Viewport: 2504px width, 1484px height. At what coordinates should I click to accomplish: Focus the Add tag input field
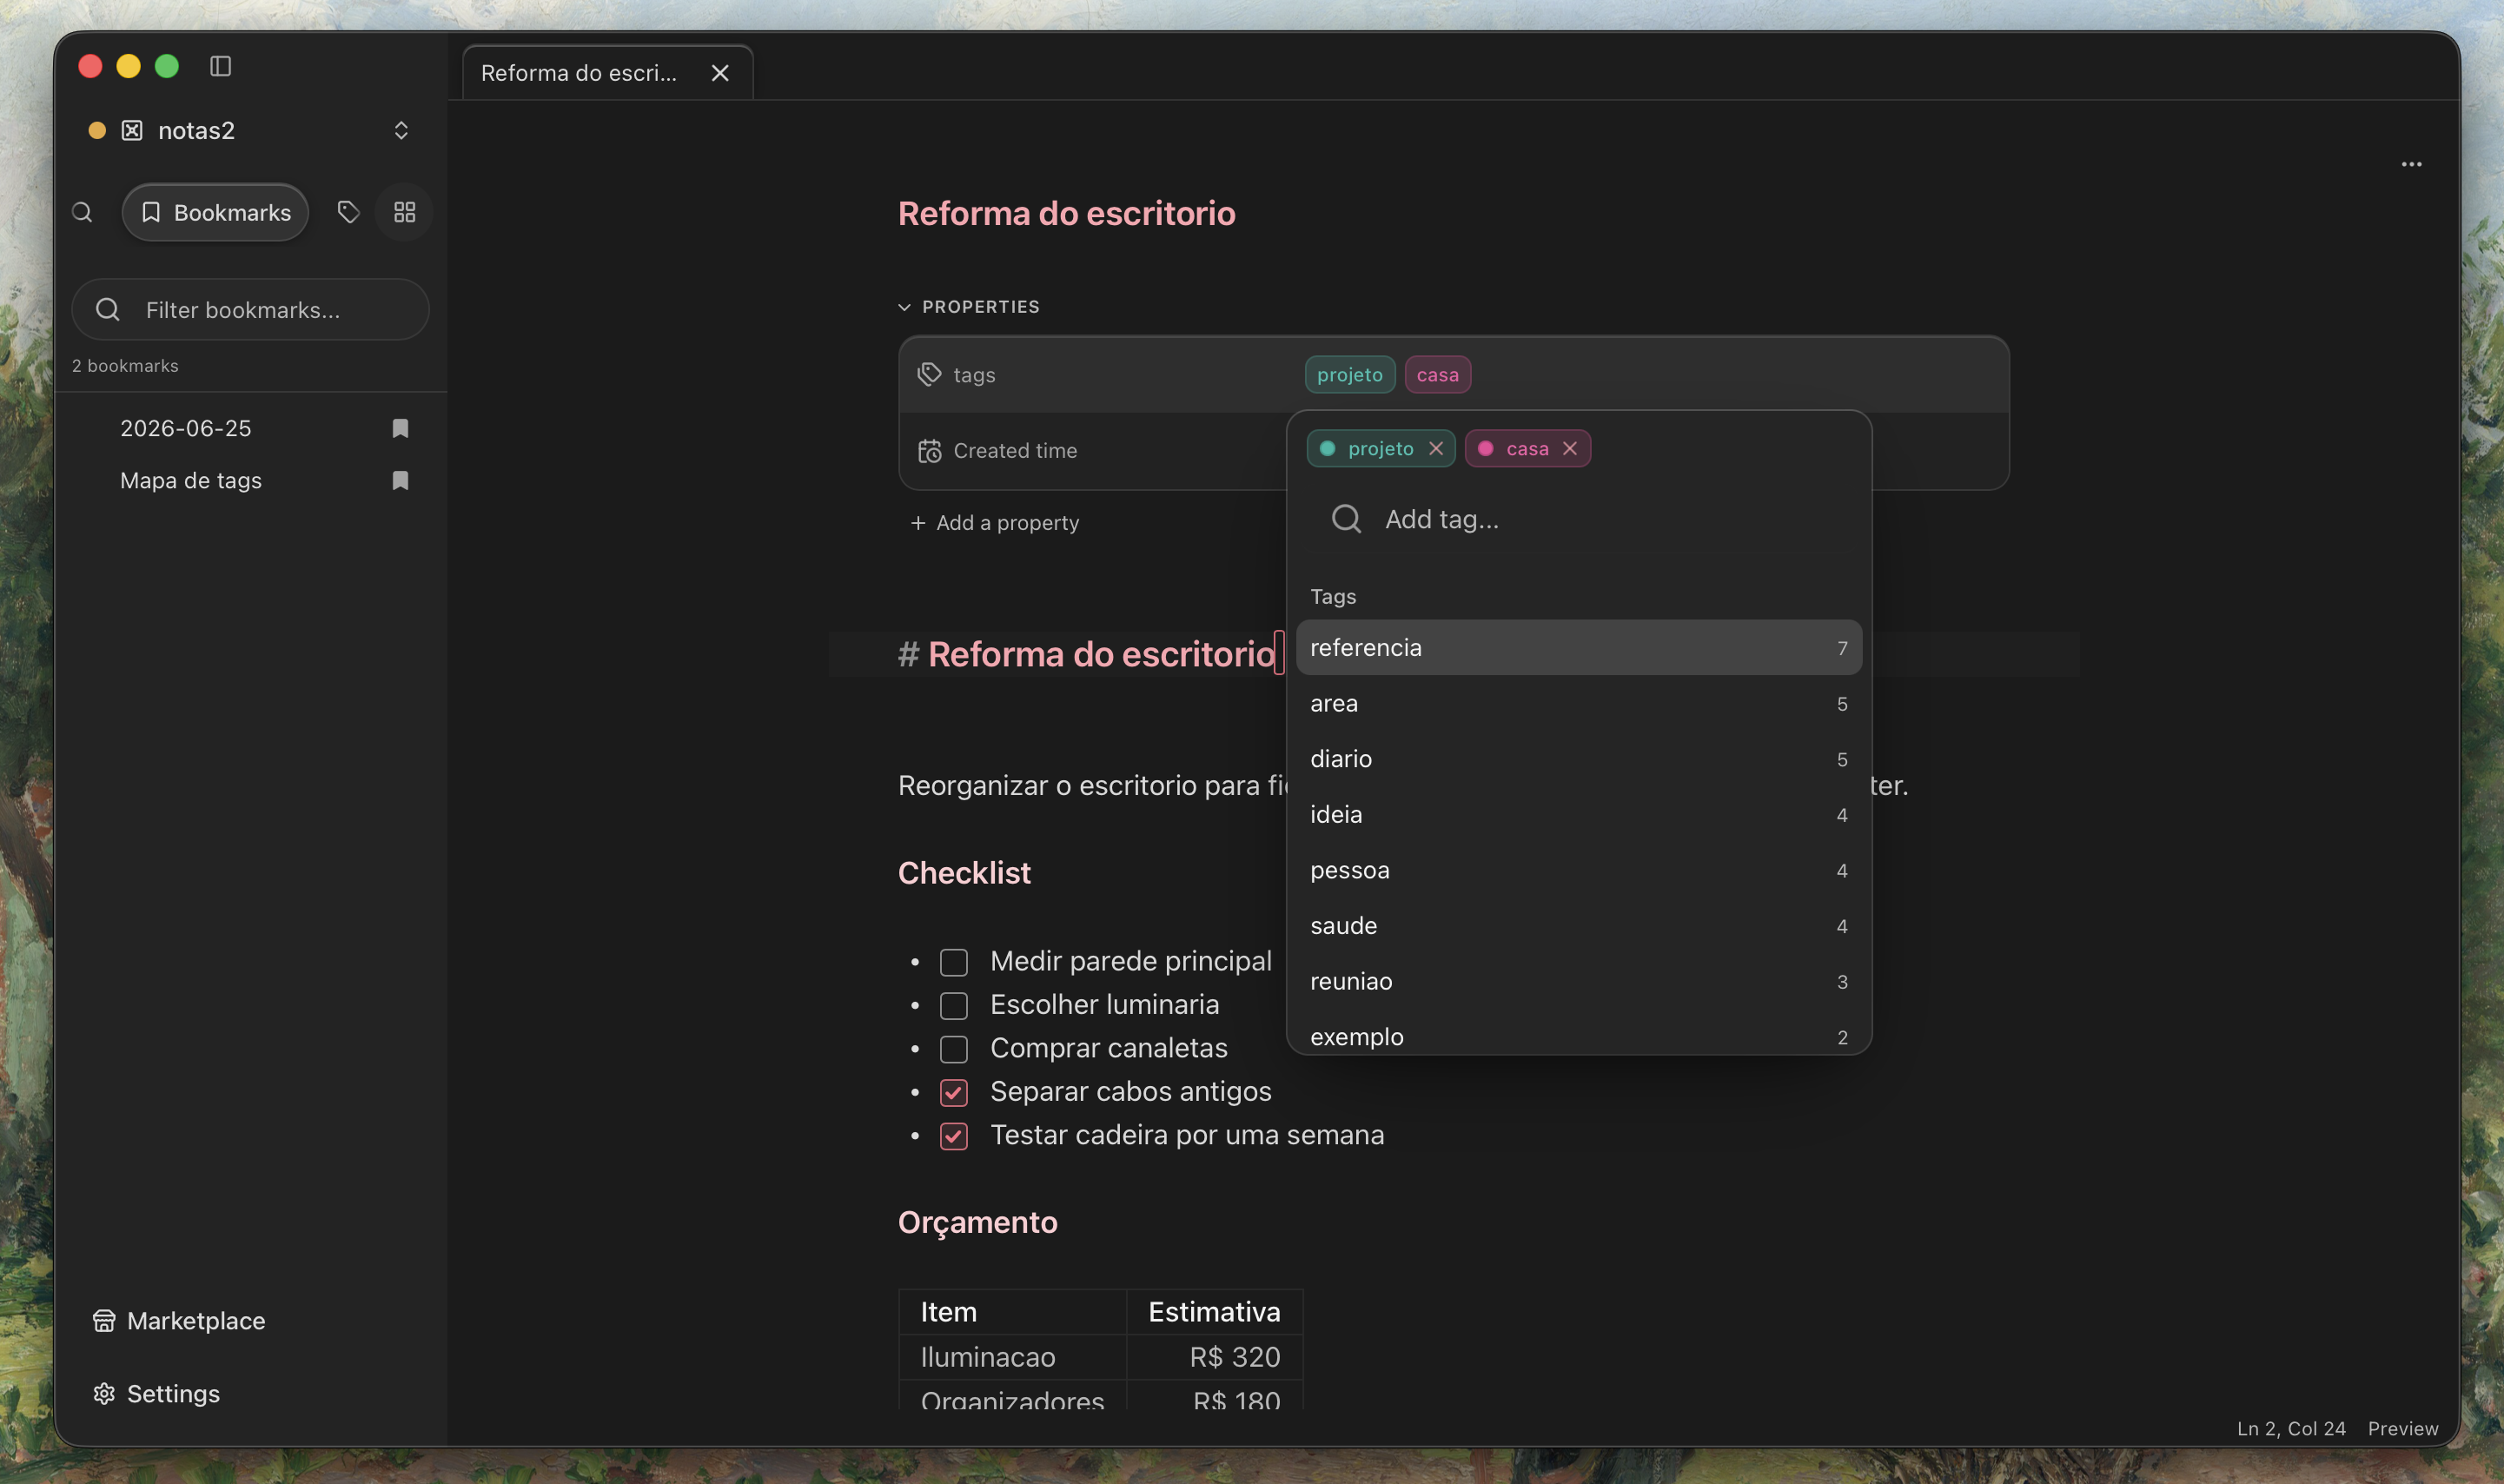[1578, 519]
